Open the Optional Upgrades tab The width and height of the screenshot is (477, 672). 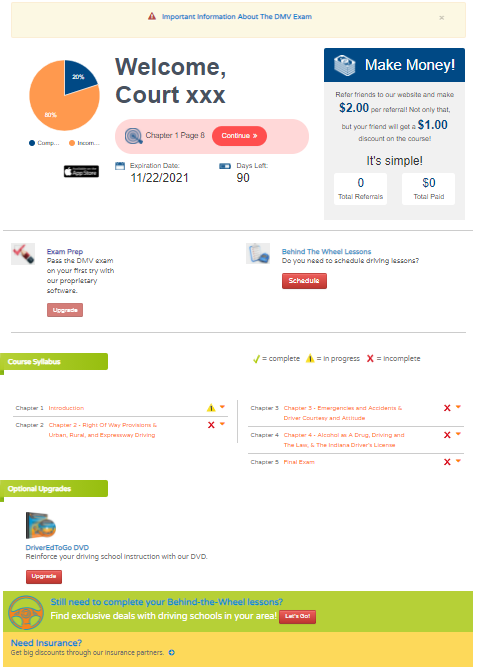click(54, 489)
